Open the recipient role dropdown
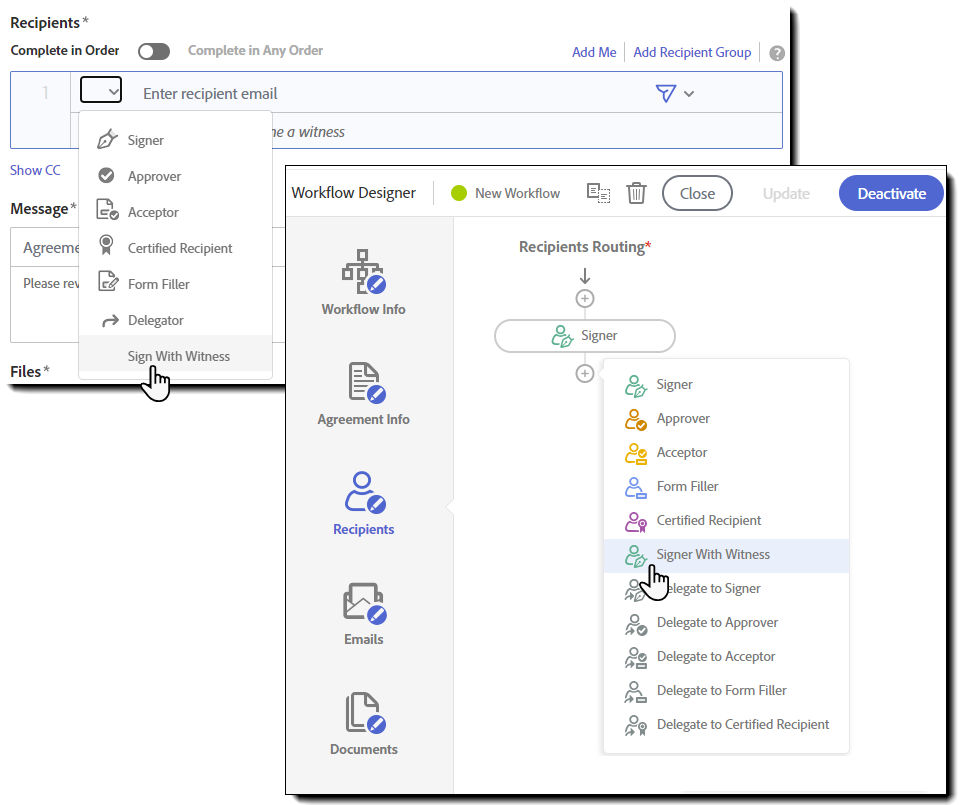 tap(100, 90)
